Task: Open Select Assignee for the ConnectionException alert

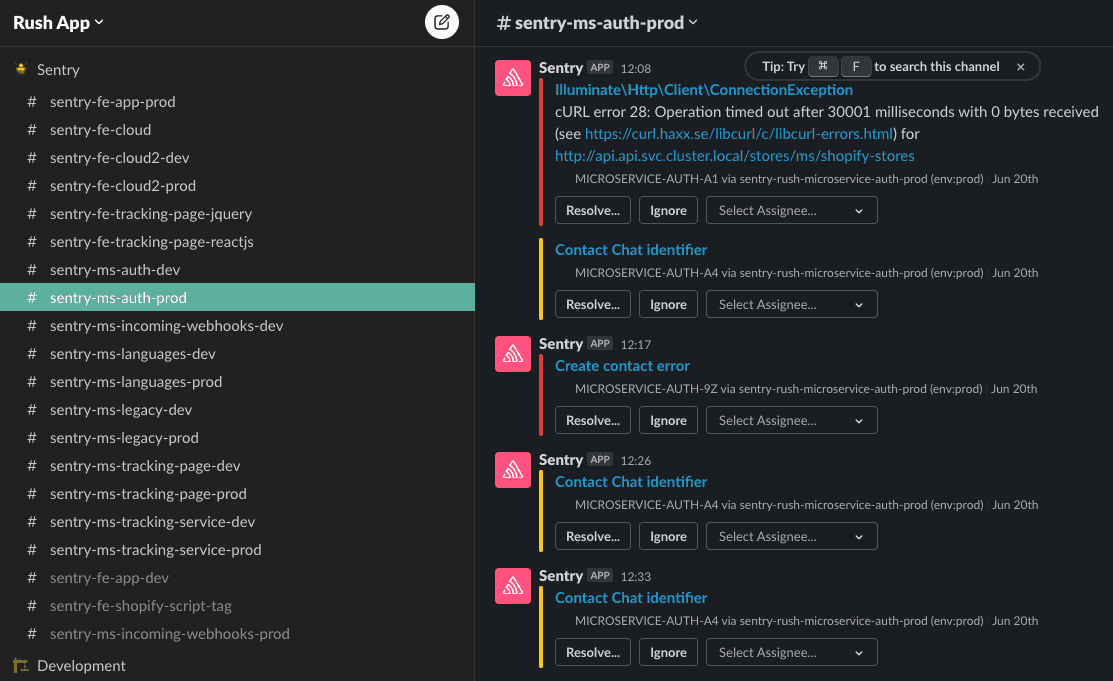Action: [x=791, y=210]
